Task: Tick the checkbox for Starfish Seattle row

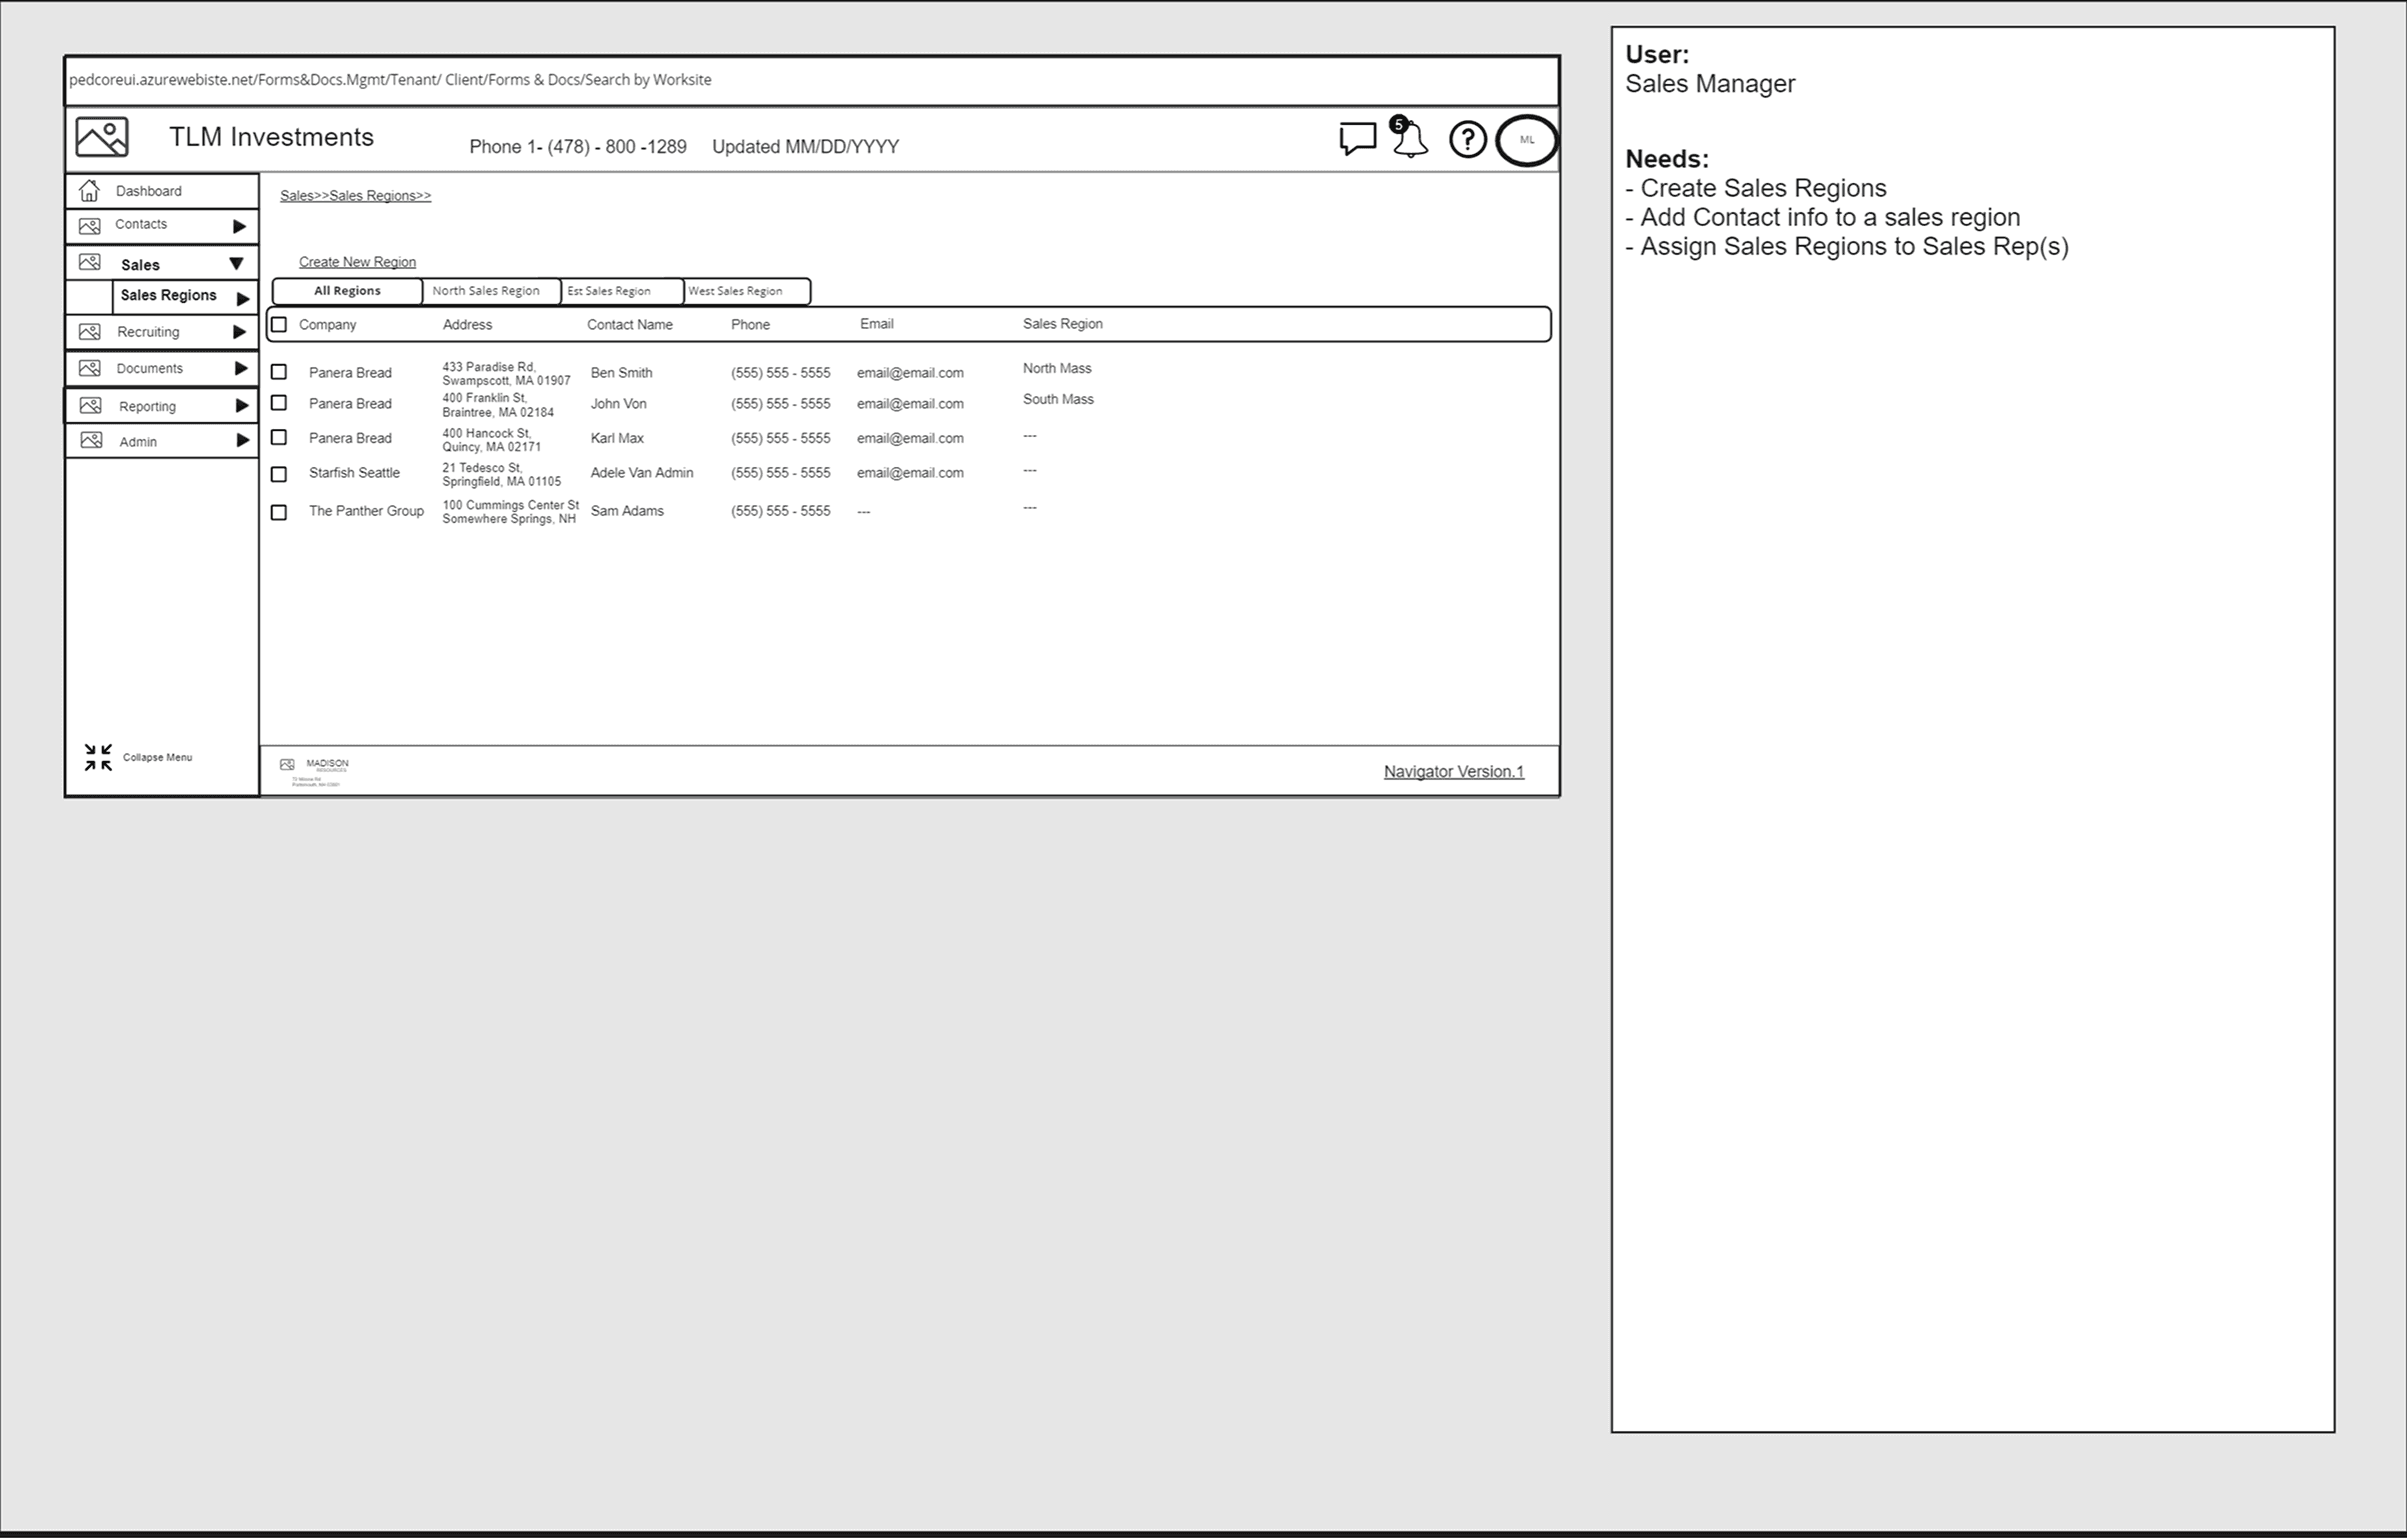Action: pyautogui.click(x=279, y=474)
